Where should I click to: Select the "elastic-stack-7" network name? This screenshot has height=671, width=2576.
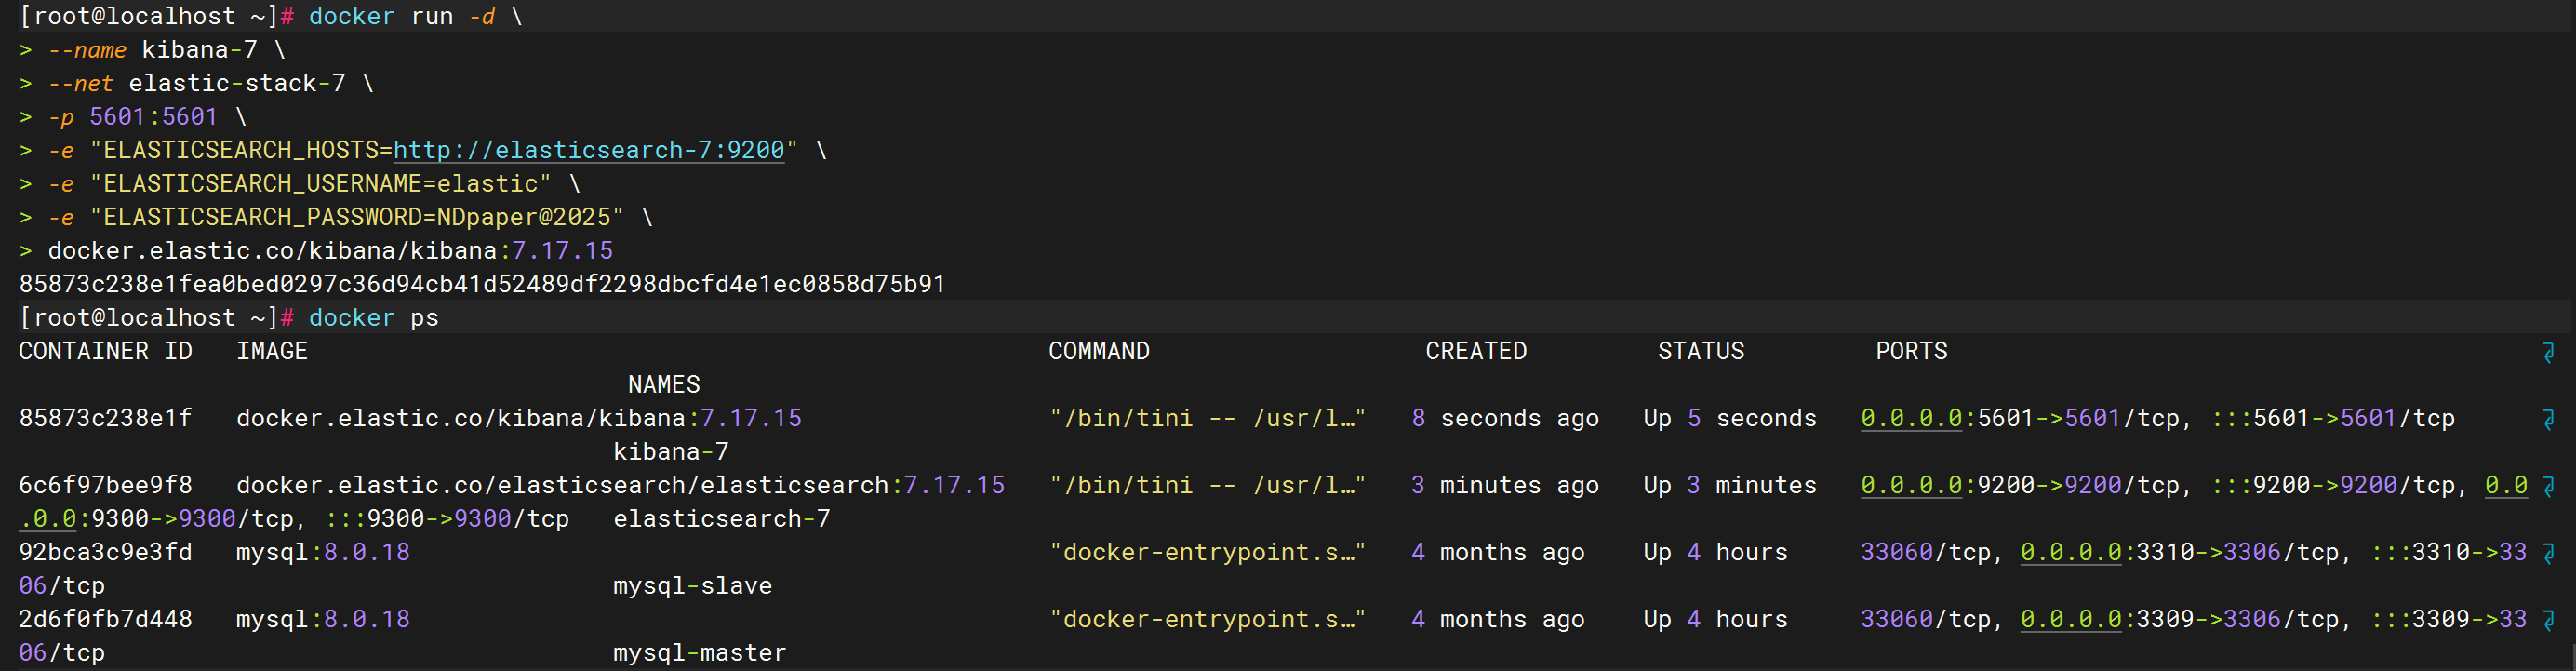tap(237, 83)
